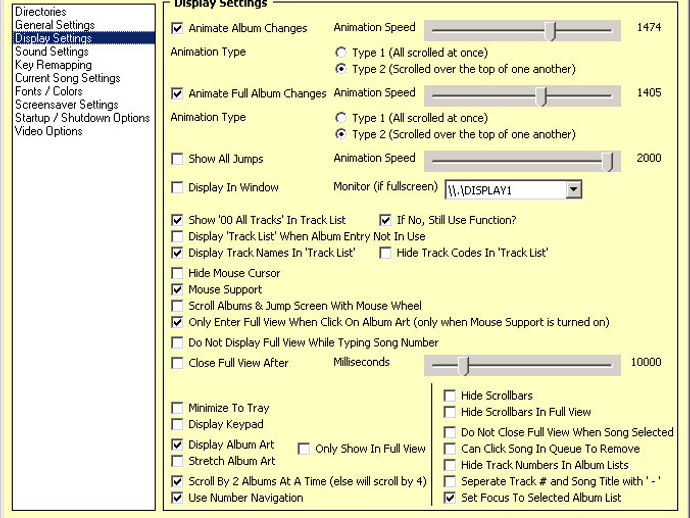Select Type 2 for album change animation
This screenshot has width=690, height=518.
[341, 69]
